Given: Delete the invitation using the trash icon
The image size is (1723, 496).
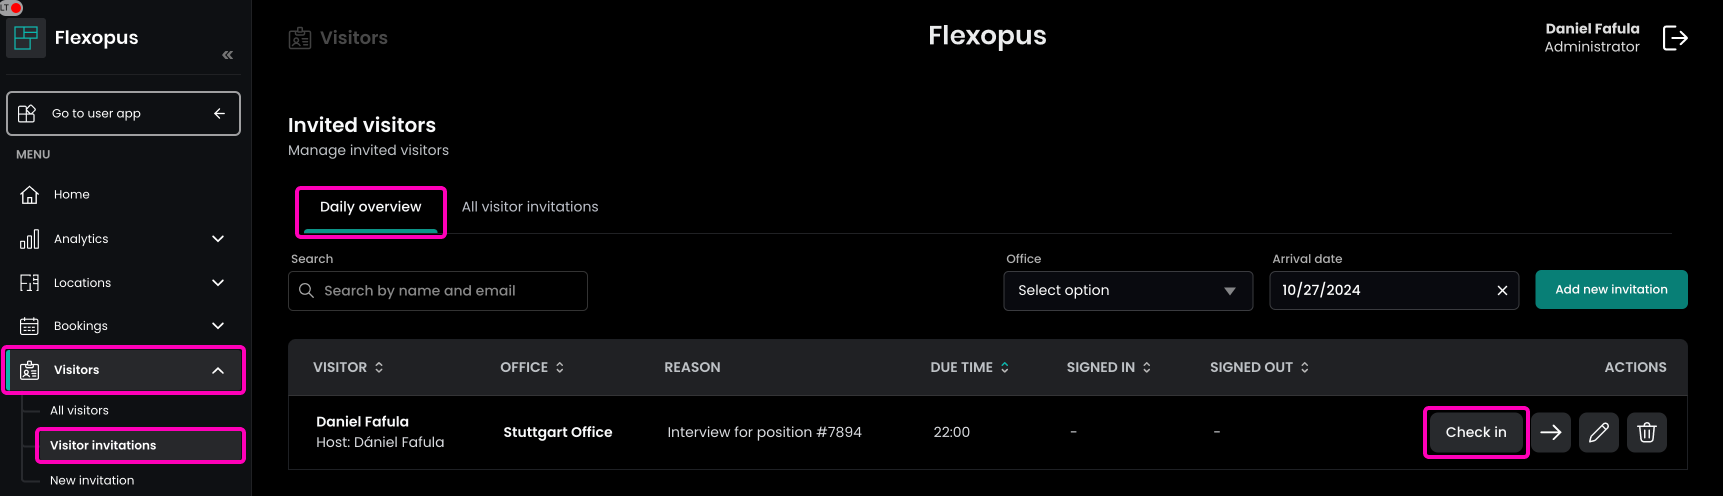Looking at the screenshot, I should coord(1647,432).
